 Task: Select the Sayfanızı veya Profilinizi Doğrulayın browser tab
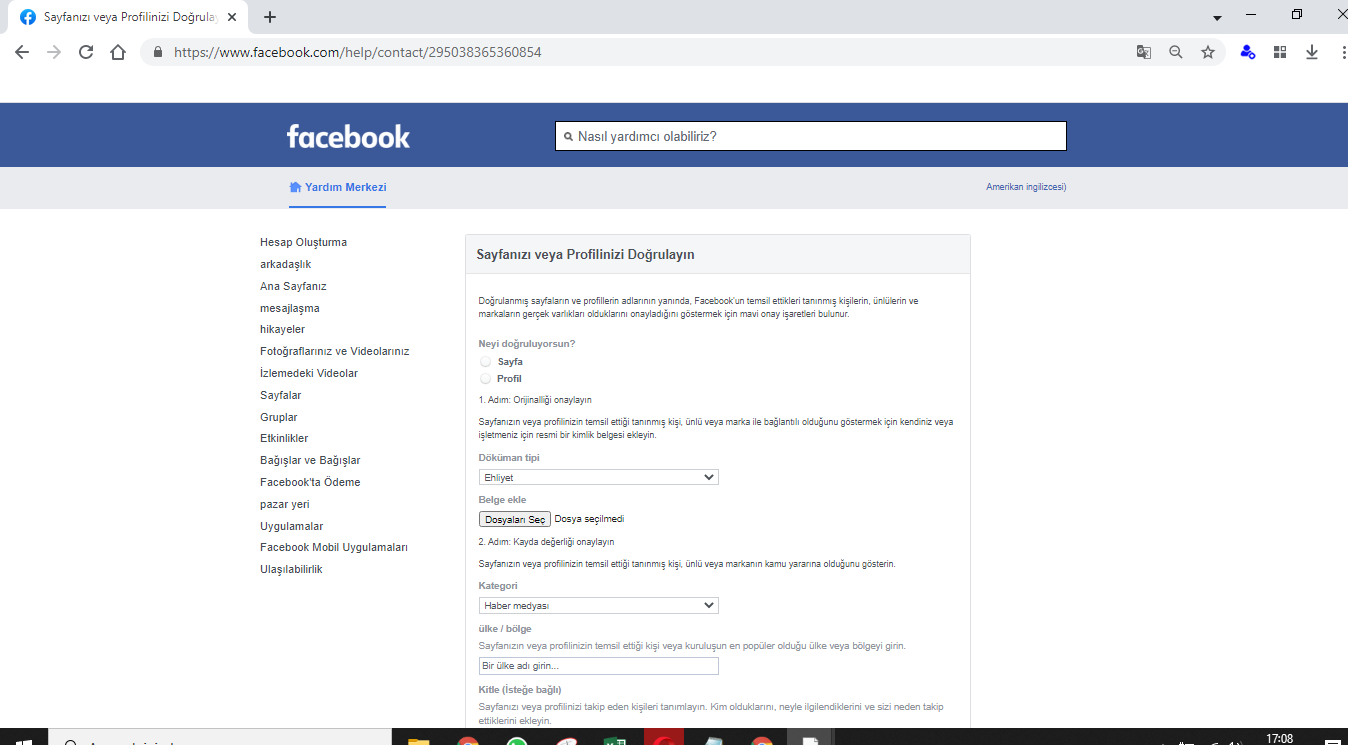(130, 17)
